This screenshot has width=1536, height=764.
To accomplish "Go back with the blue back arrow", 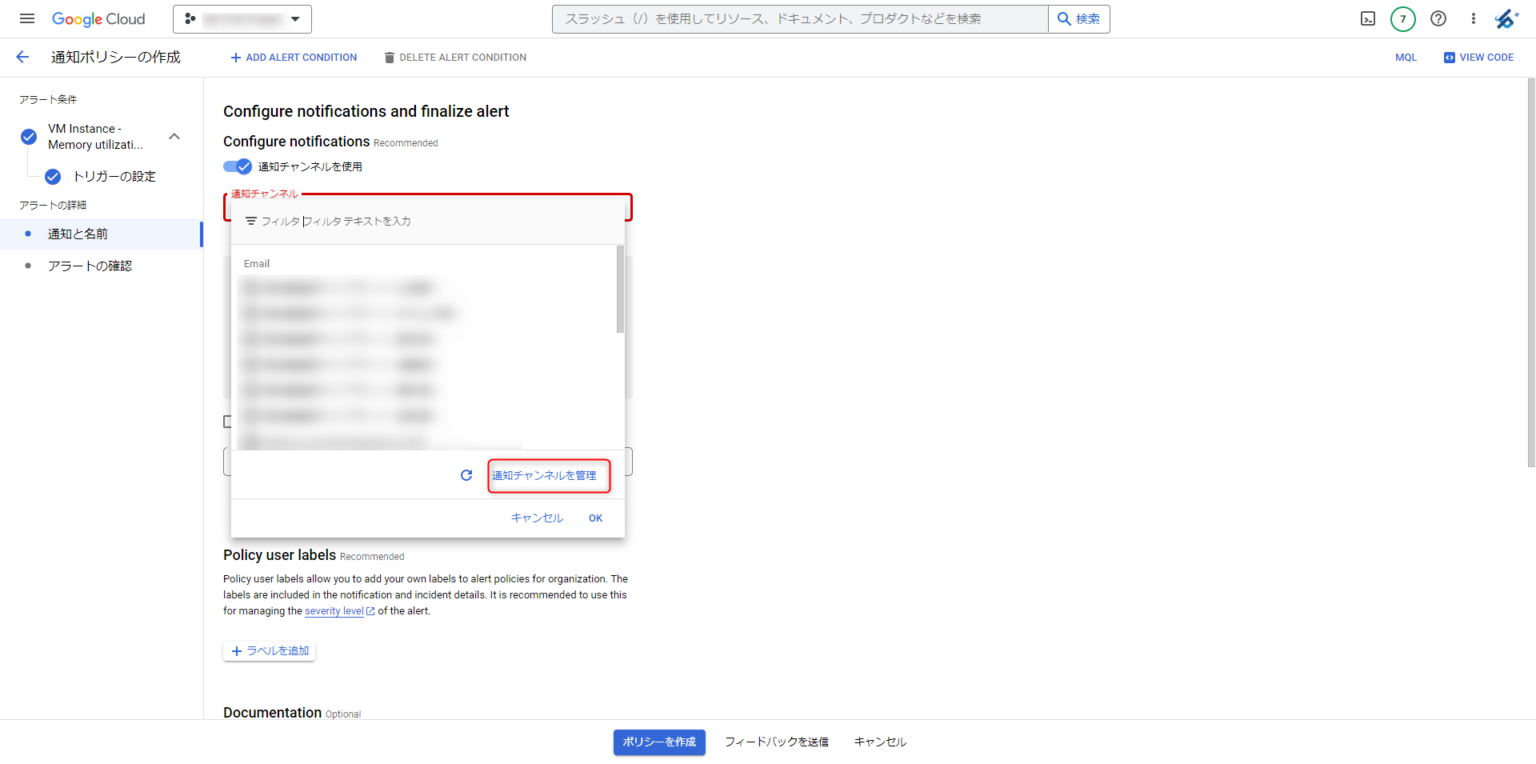I will point(22,57).
